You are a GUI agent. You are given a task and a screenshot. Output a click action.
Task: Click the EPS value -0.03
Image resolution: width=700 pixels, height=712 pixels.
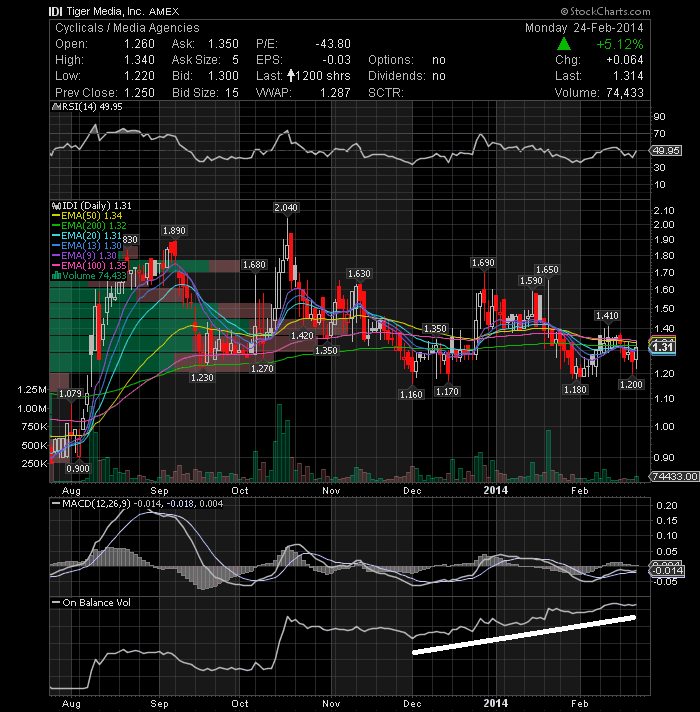coord(336,60)
